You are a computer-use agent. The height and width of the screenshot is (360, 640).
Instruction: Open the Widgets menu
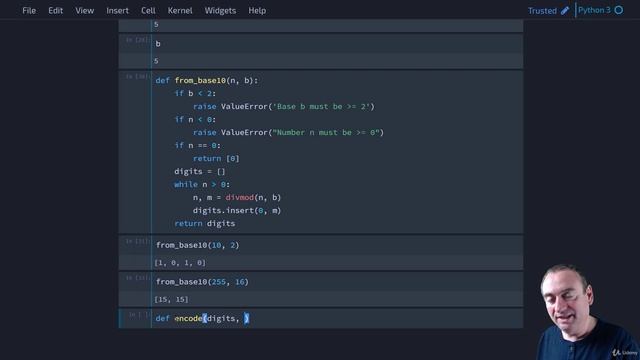pyautogui.click(x=220, y=11)
